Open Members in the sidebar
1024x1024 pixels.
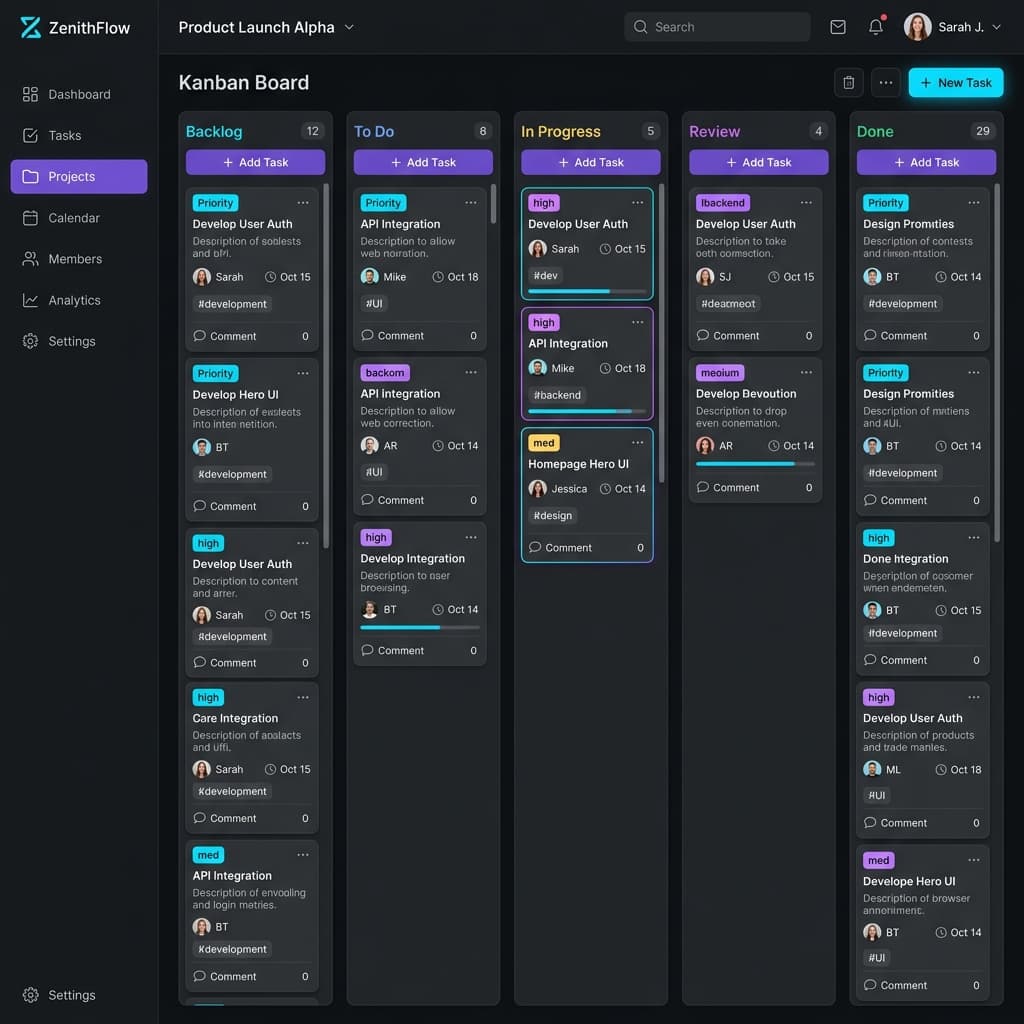pos(79,259)
